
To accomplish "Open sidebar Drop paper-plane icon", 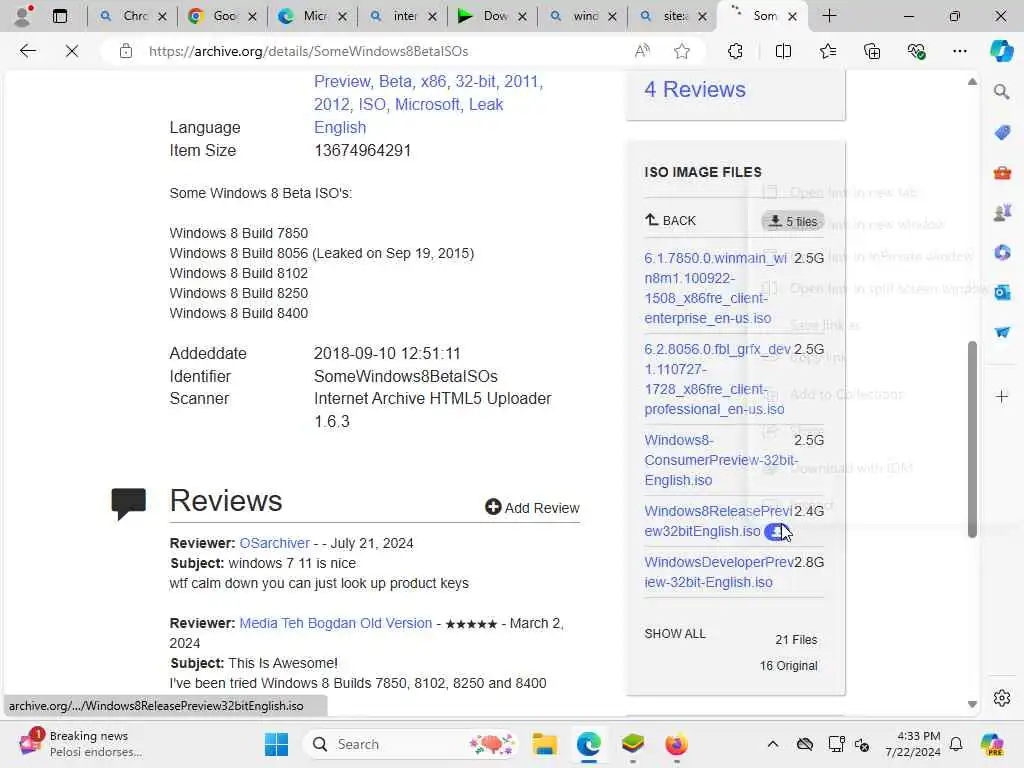I will pos(1002,332).
